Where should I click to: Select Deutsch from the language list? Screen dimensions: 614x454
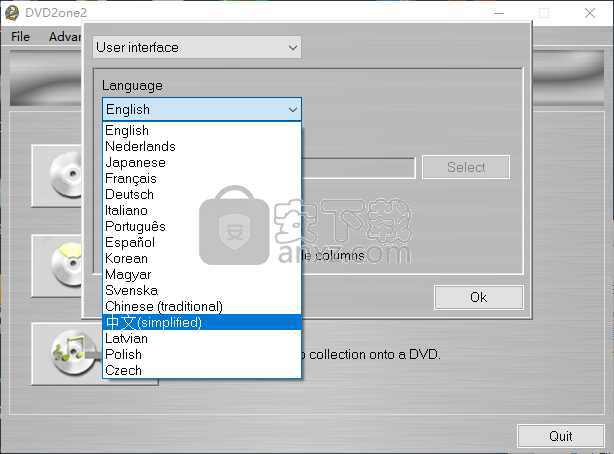point(202,195)
